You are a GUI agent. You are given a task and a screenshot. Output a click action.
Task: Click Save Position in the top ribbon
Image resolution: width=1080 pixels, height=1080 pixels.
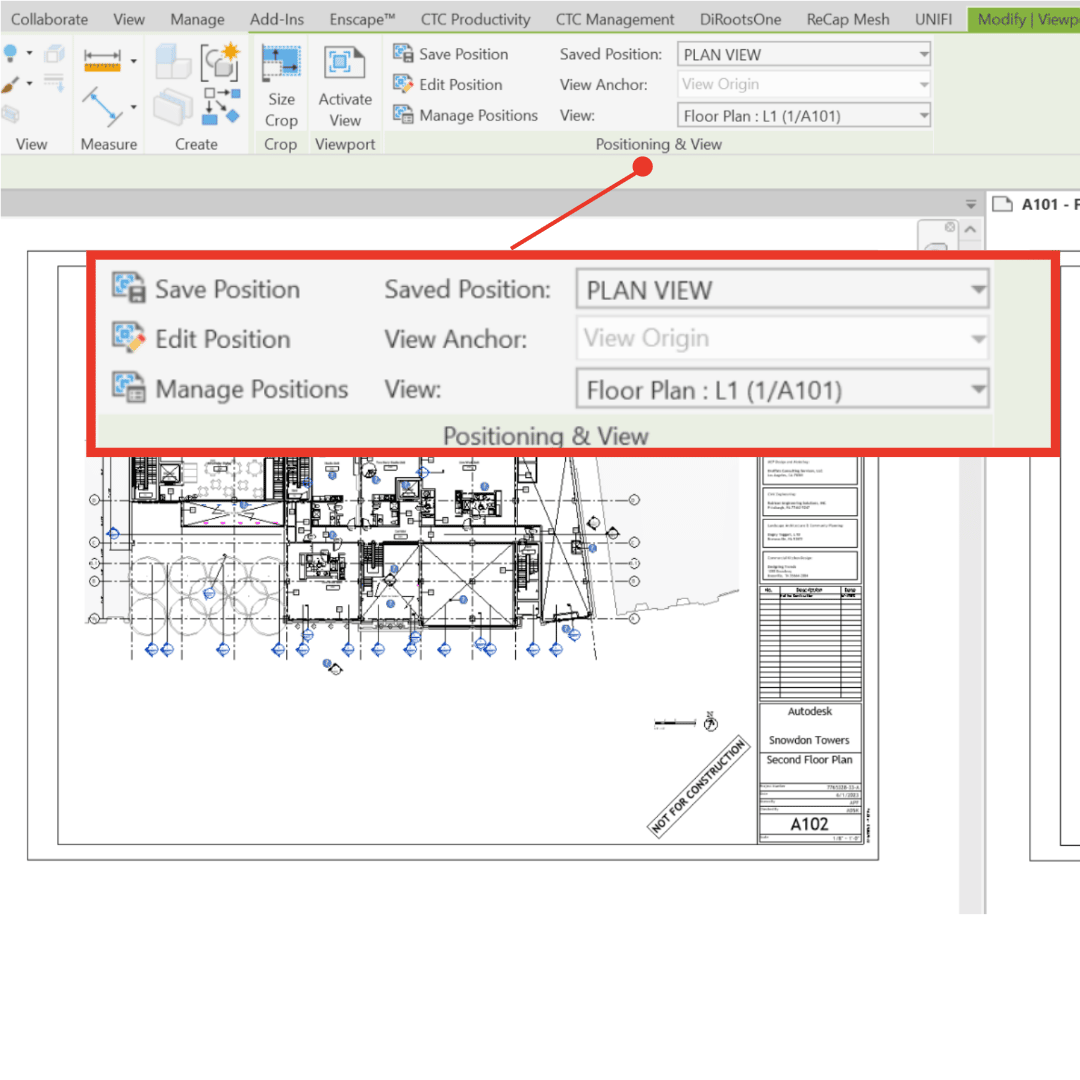coord(451,54)
